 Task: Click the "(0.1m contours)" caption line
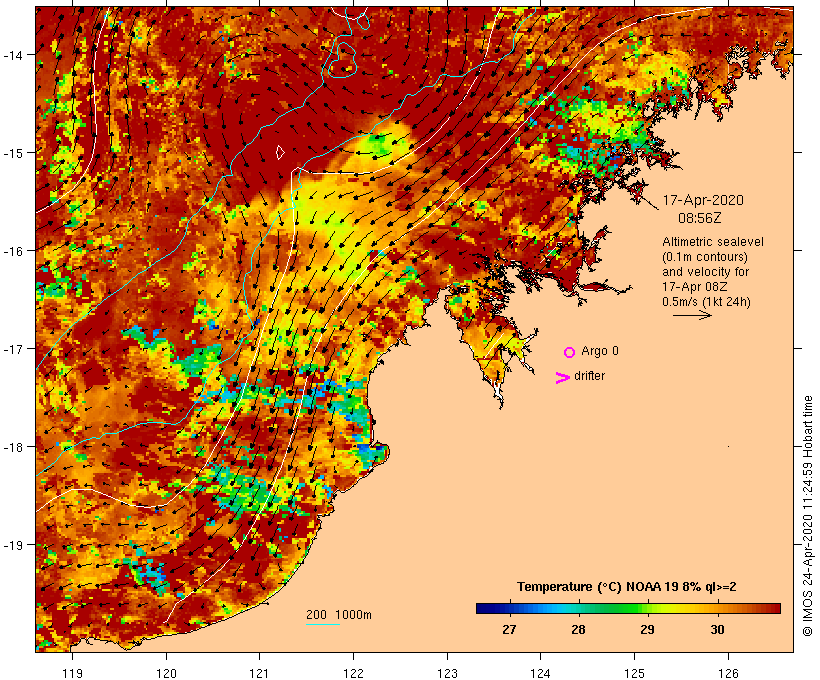click(705, 257)
